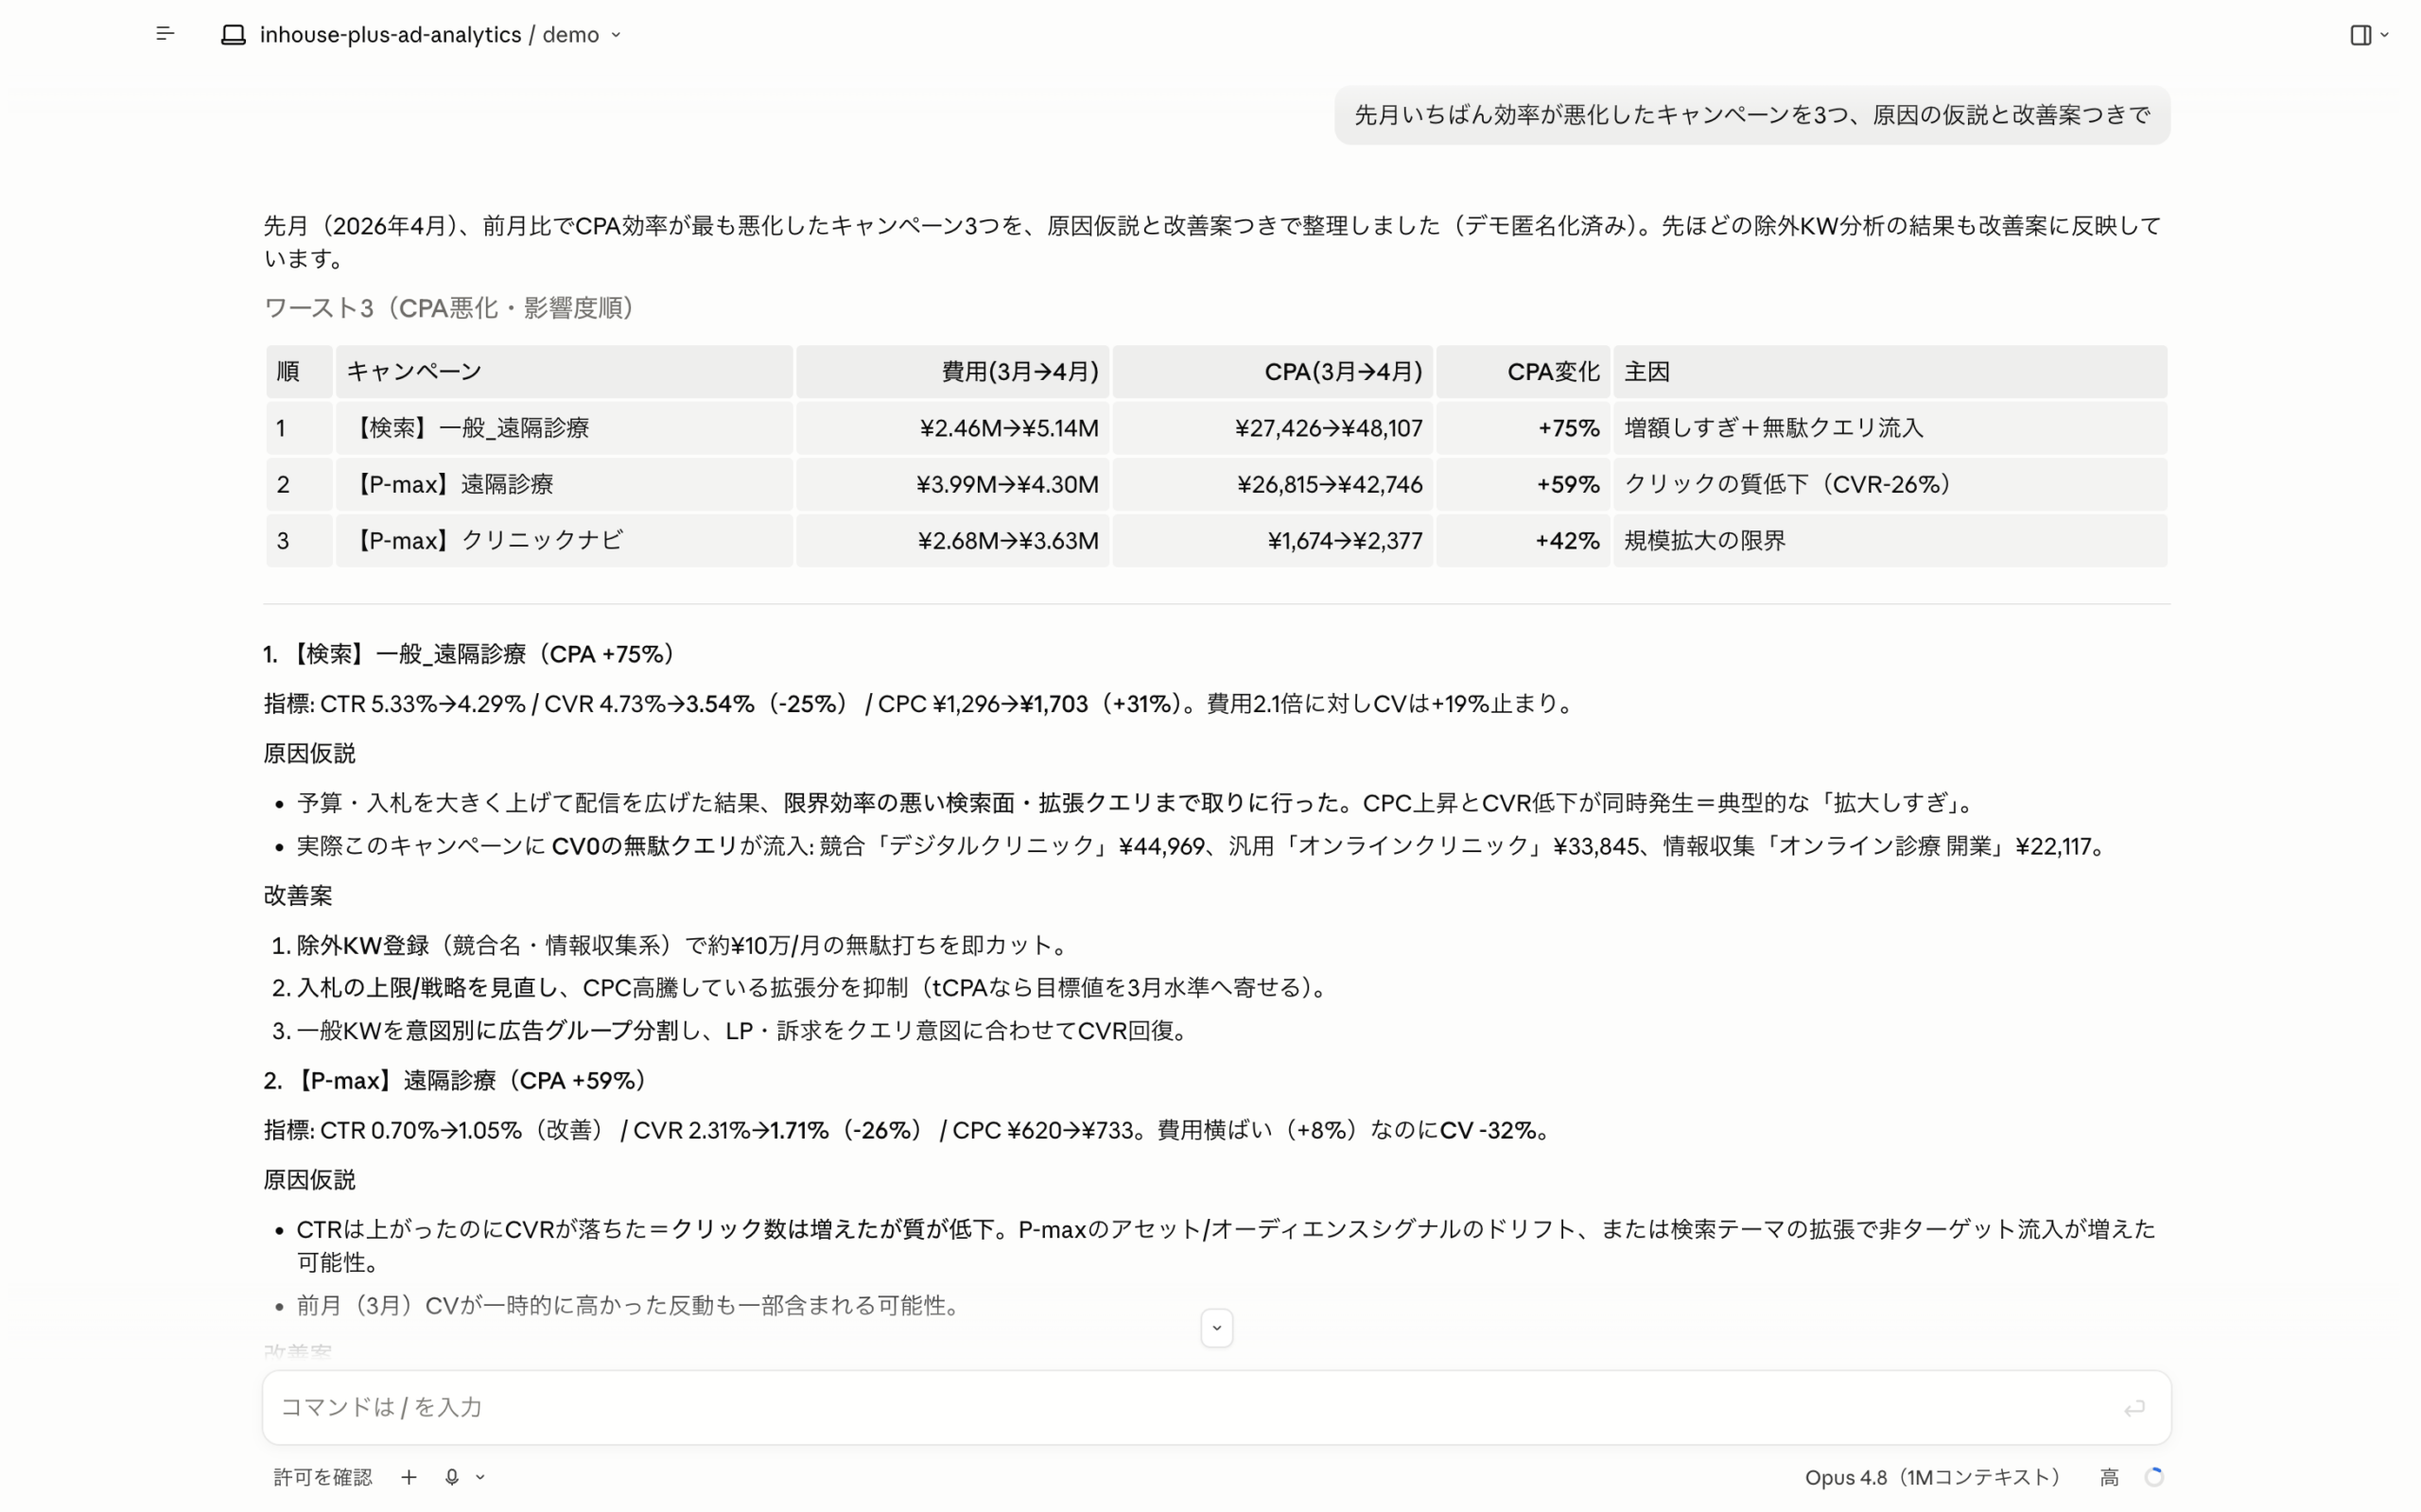Click the 規模拡大の限界 cause cell
Viewport: 2421px width, 1512px height.
tap(1890, 541)
